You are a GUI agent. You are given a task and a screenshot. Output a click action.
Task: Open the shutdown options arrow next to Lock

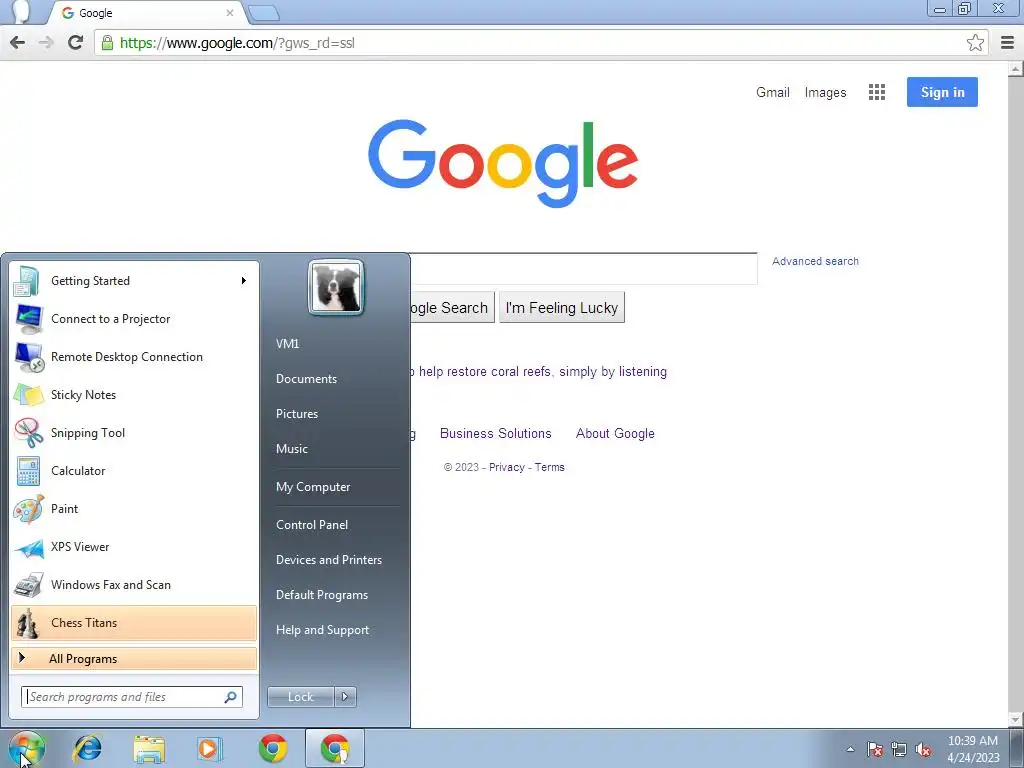tap(345, 697)
